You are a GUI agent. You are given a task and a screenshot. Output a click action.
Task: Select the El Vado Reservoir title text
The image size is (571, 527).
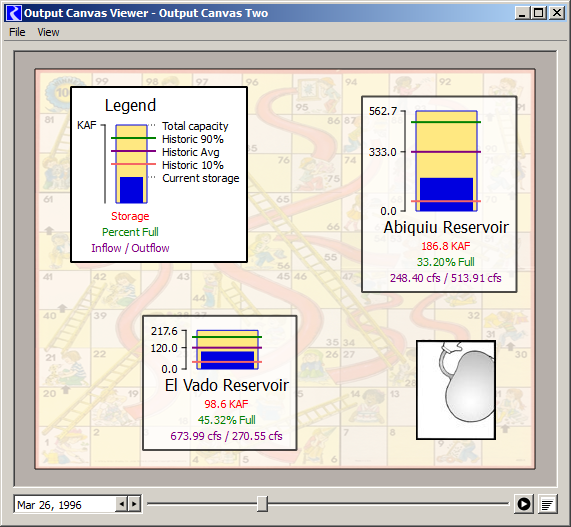click(227, 385)
